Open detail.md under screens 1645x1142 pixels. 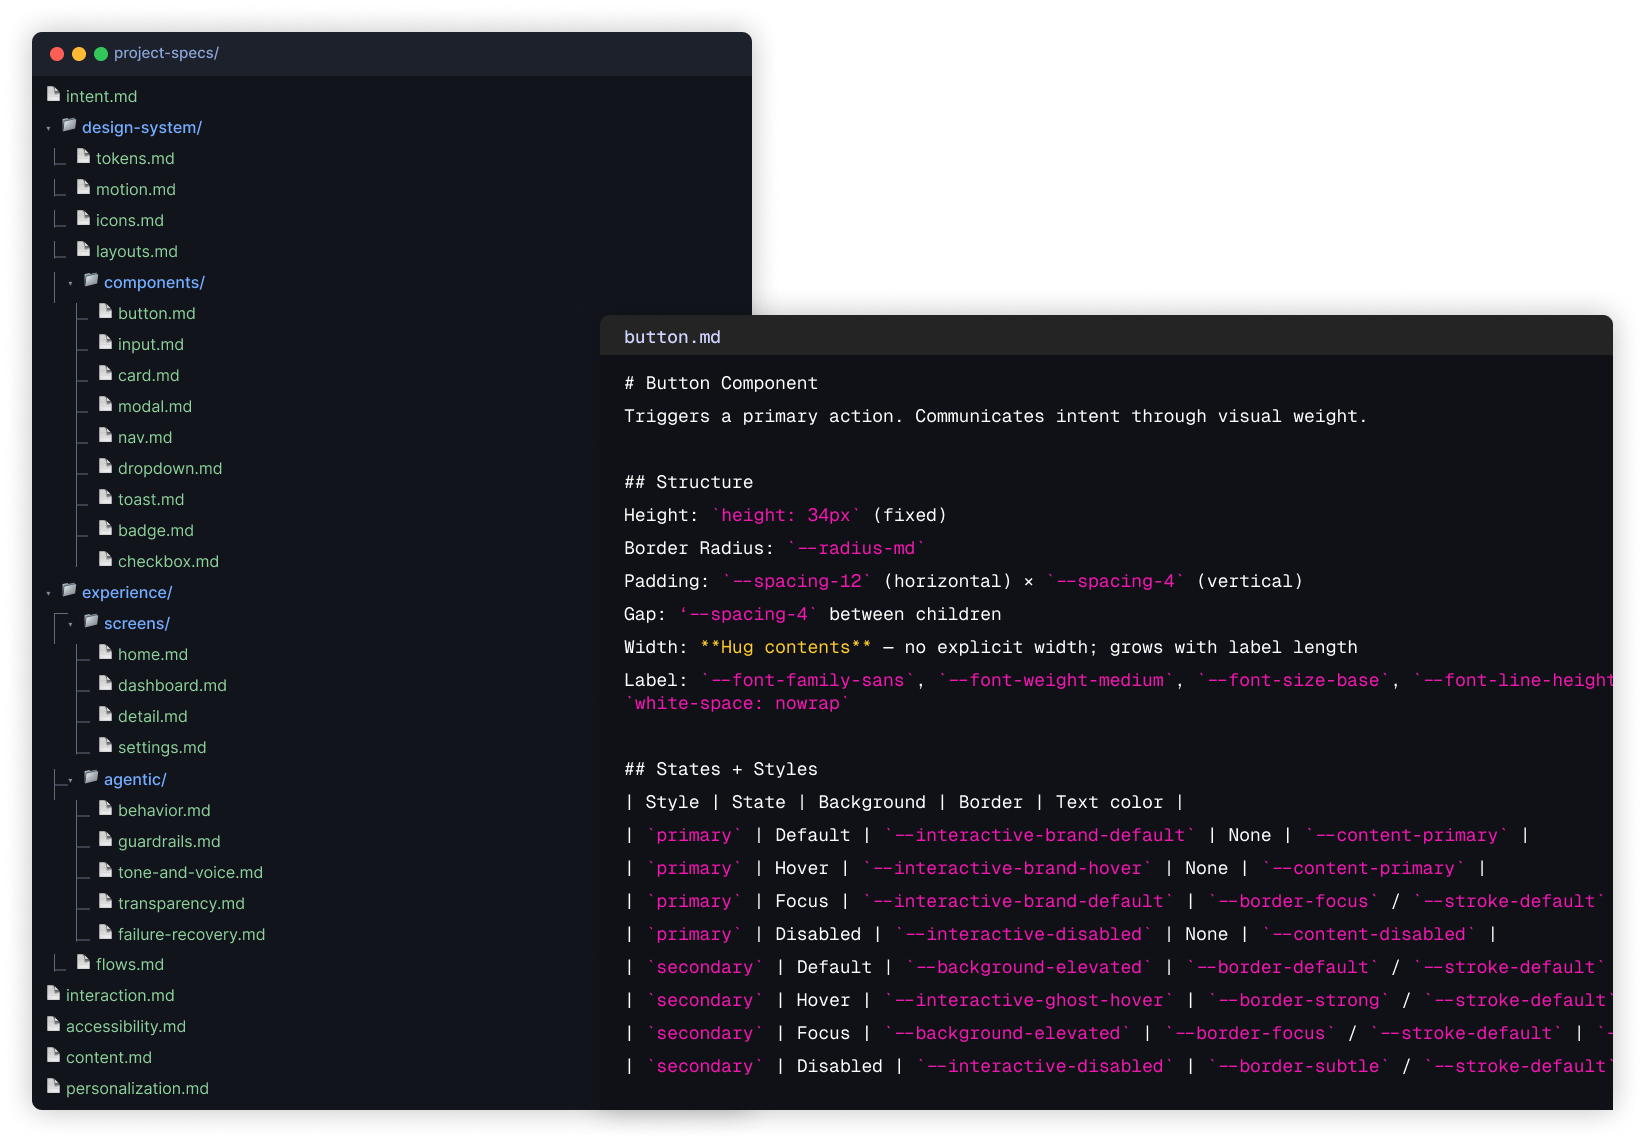[x=153, y=716]
